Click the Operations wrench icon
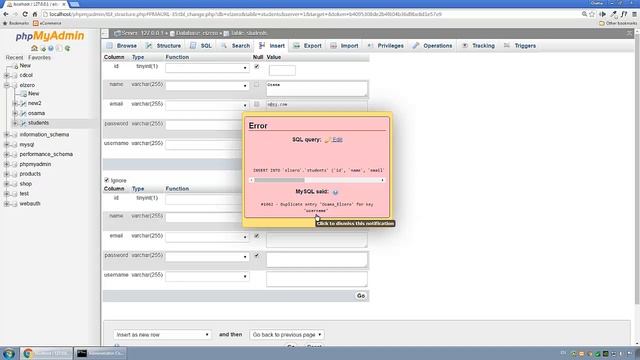This screenshot has width=640, height=360. tap(416, 46)
